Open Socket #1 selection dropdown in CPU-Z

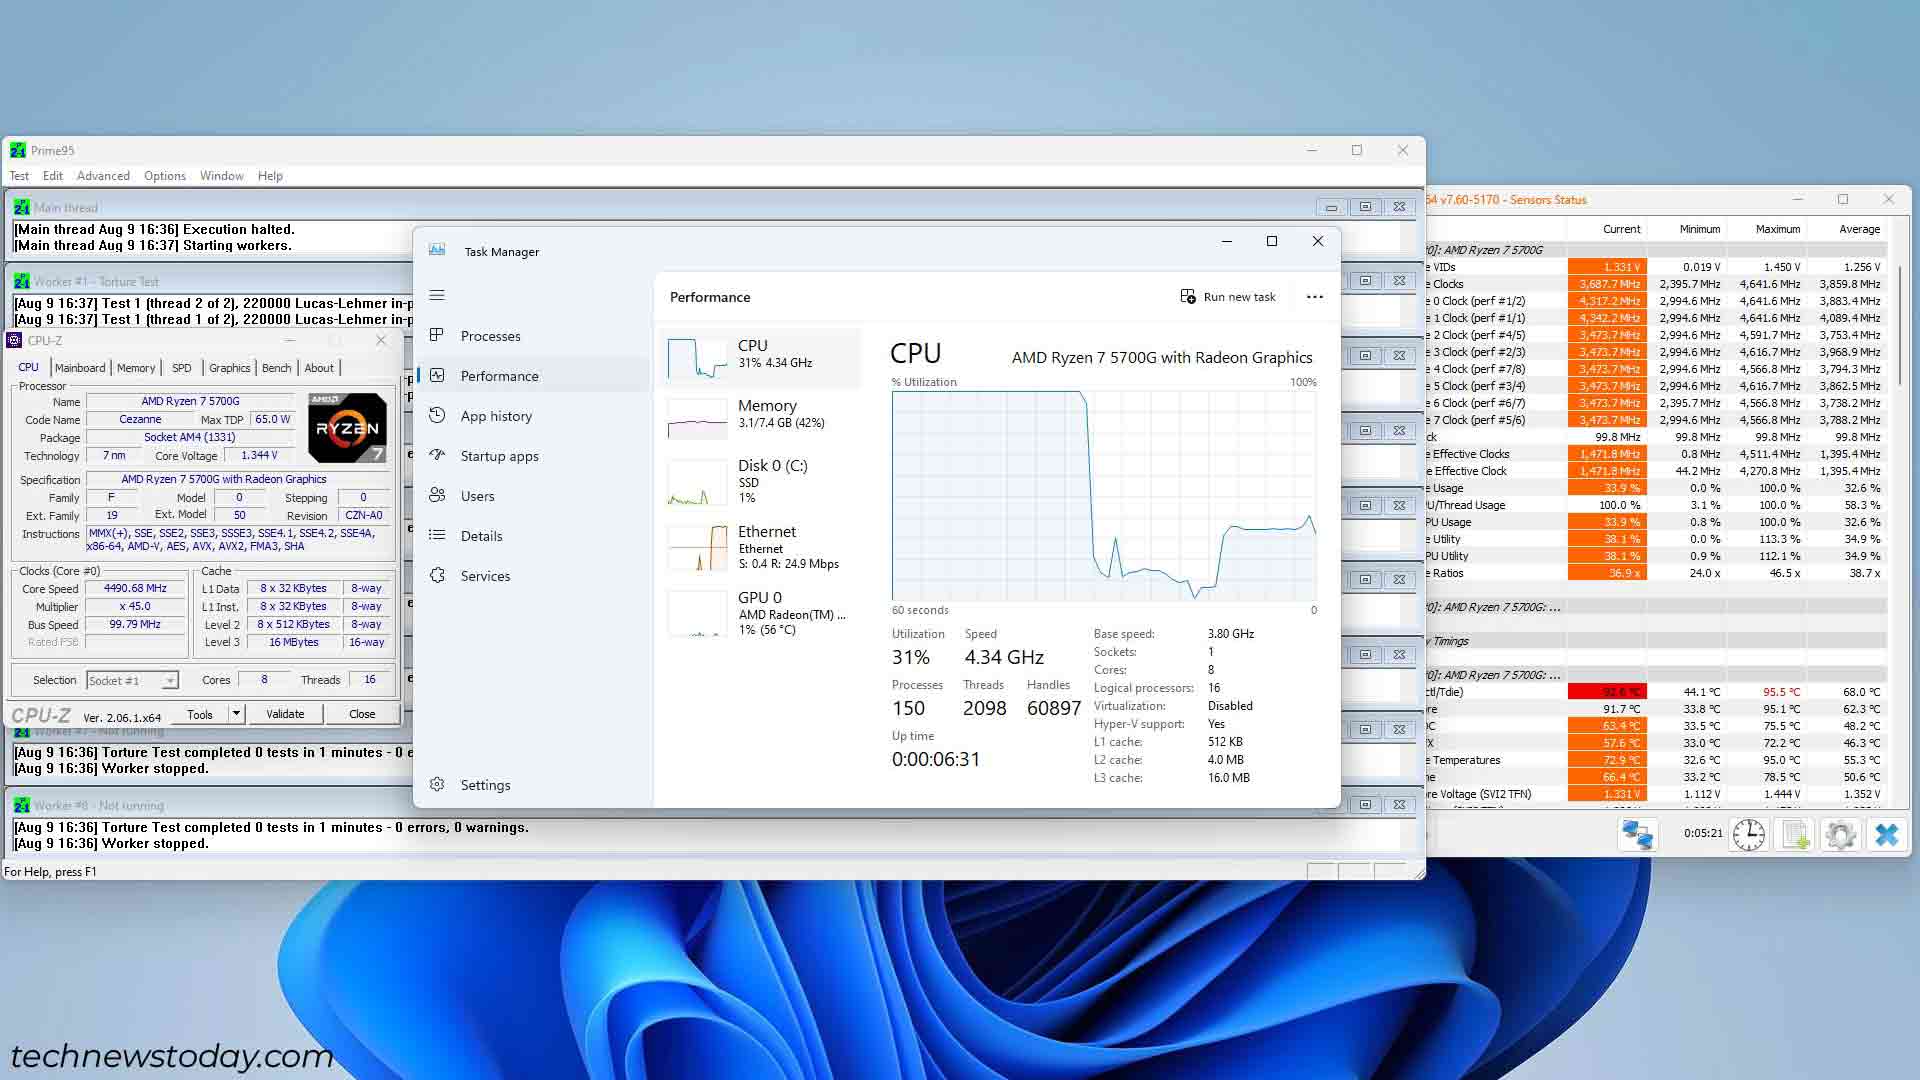pos(132,681)
